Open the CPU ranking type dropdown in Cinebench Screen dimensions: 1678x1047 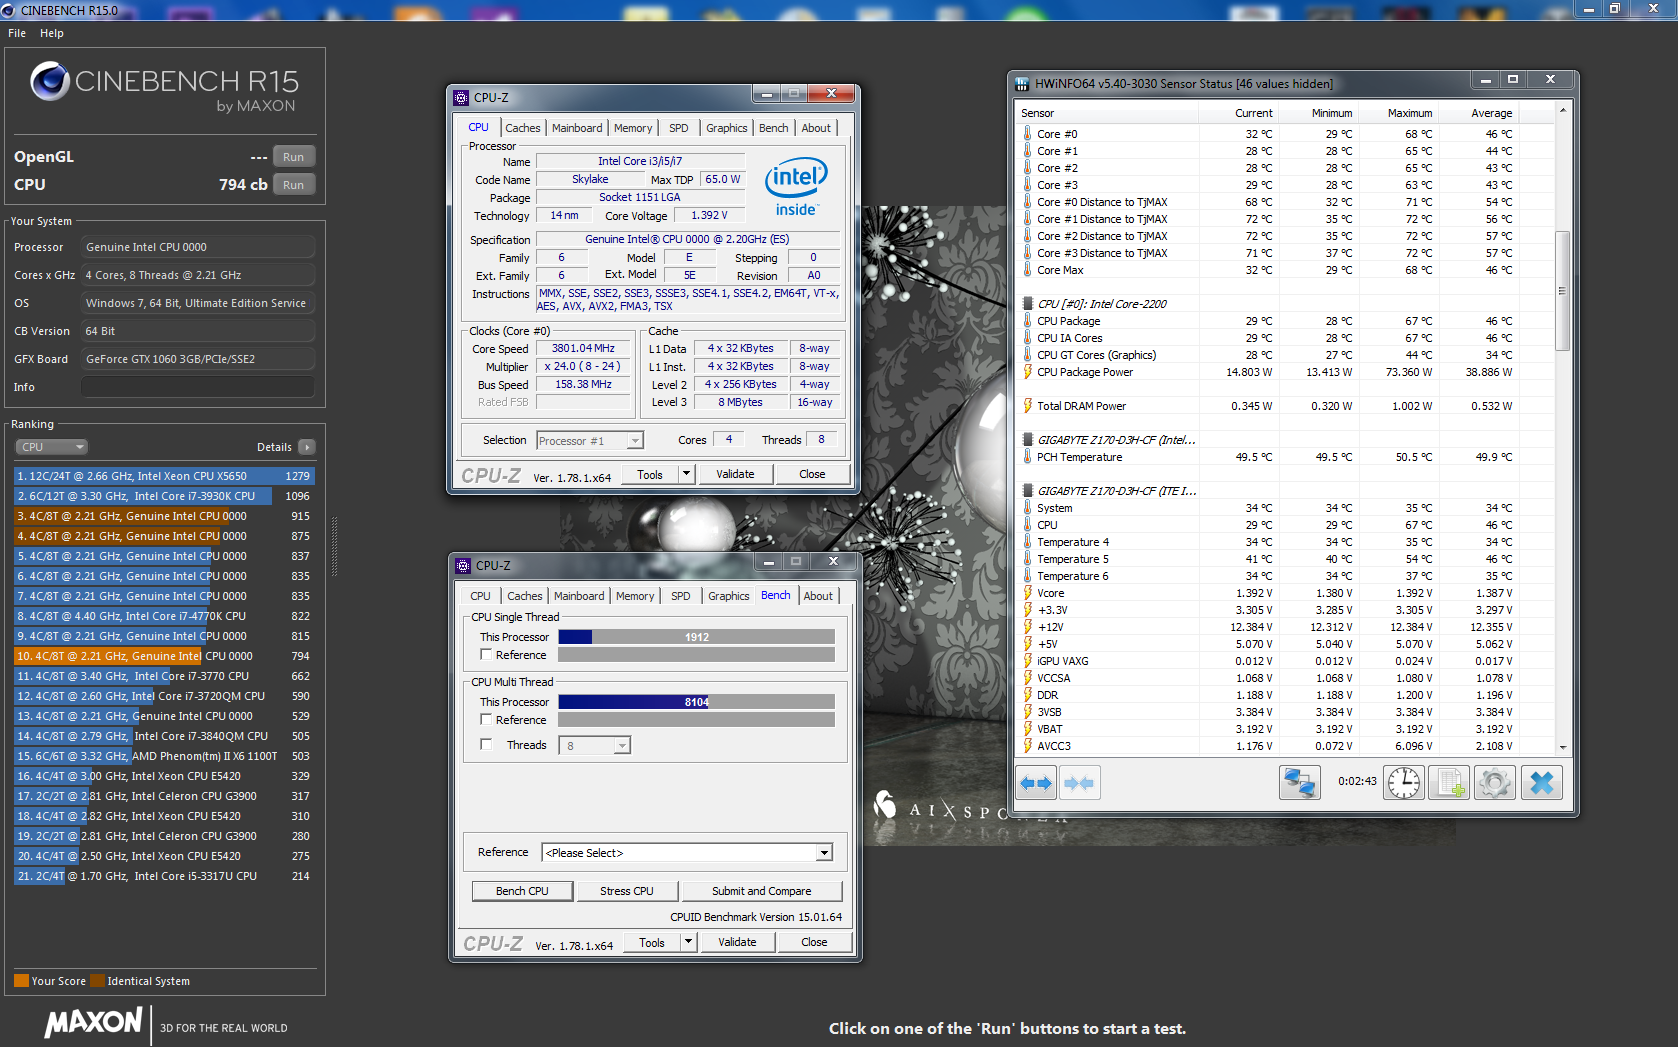point(52,447)
